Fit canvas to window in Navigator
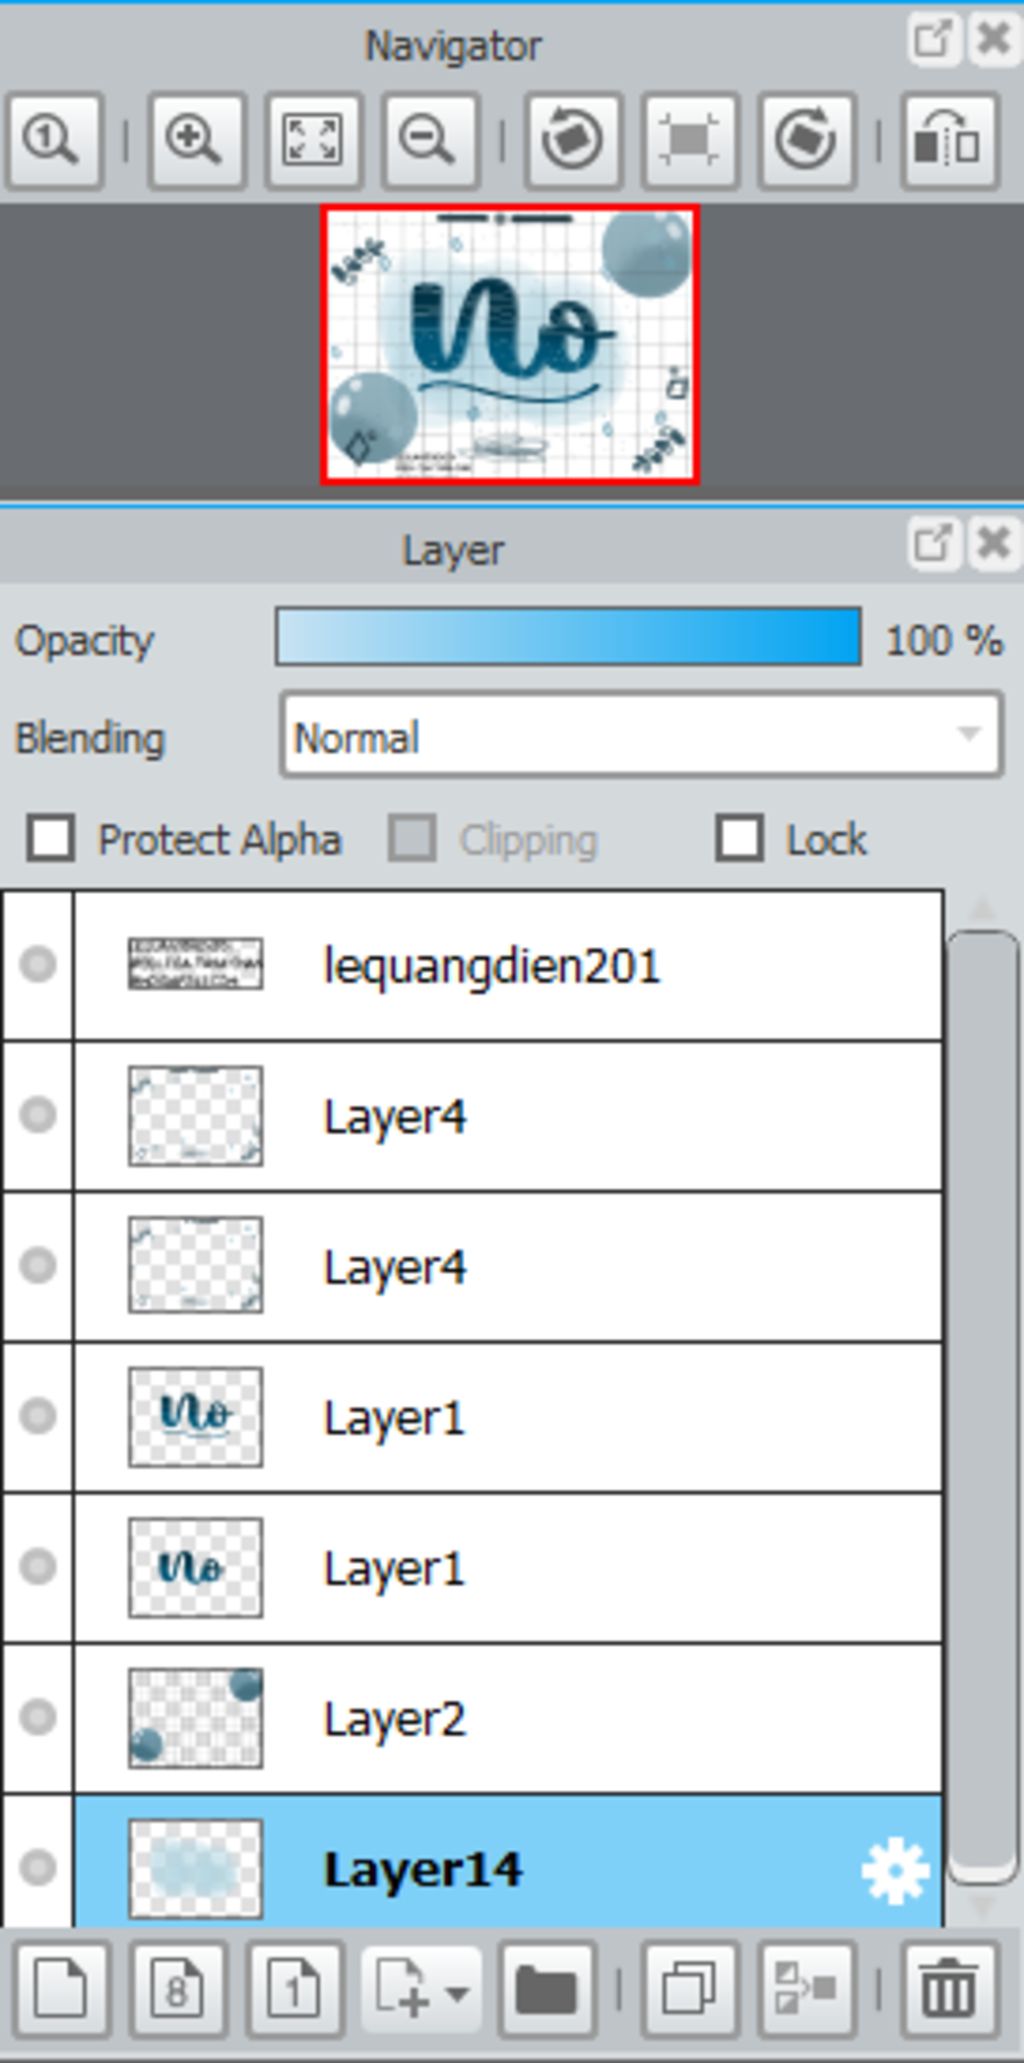The width and height of the screenshot is (1024, 2063). (313, 140)
